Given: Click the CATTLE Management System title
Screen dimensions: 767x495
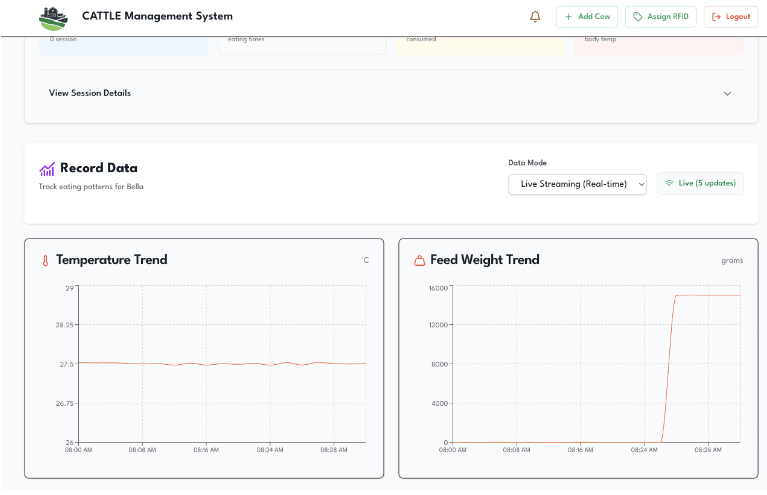Looking at the screenshot, I should (x=157, y=16).
